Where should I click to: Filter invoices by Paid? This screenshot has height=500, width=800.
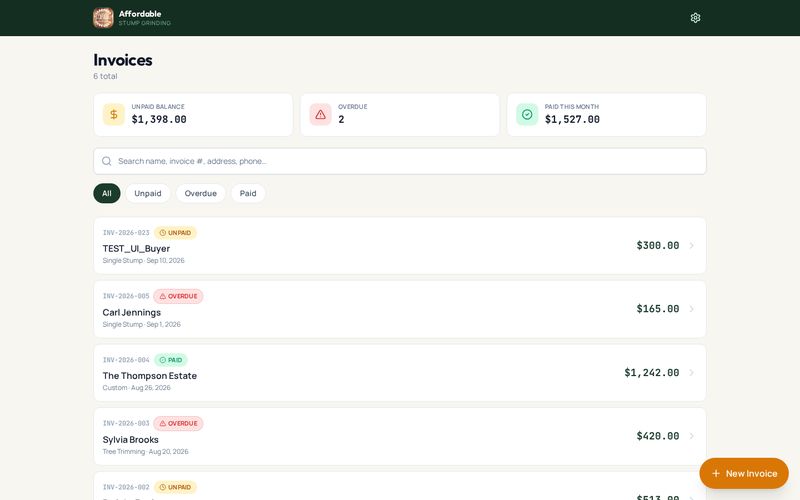248,193
